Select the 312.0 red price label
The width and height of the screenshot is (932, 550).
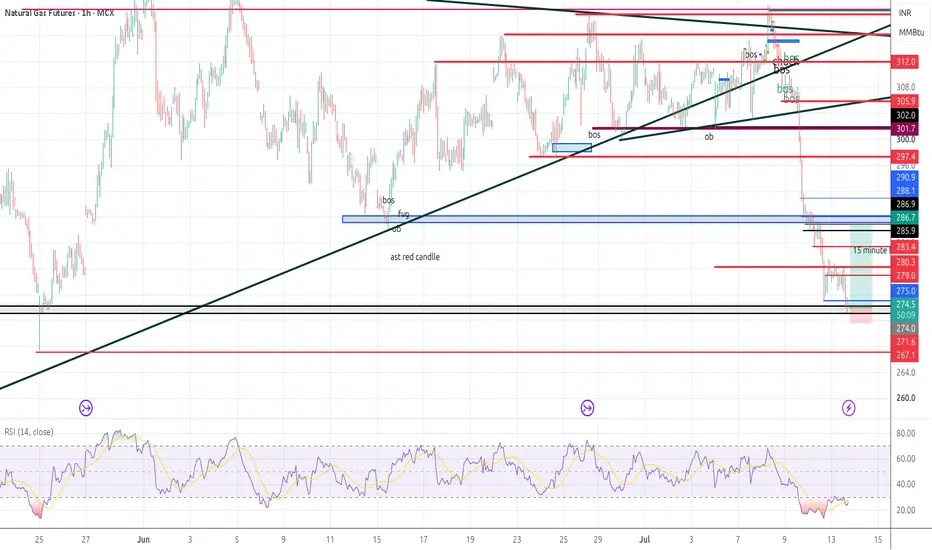click(905, 62)
